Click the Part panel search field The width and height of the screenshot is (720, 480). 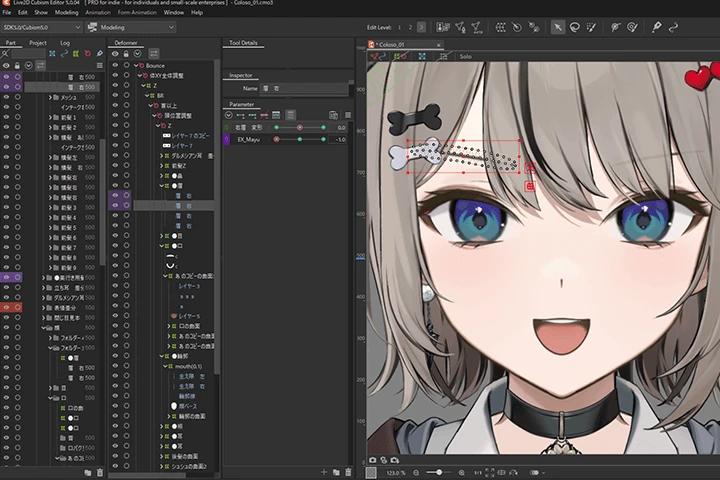(x=28, y=54)
